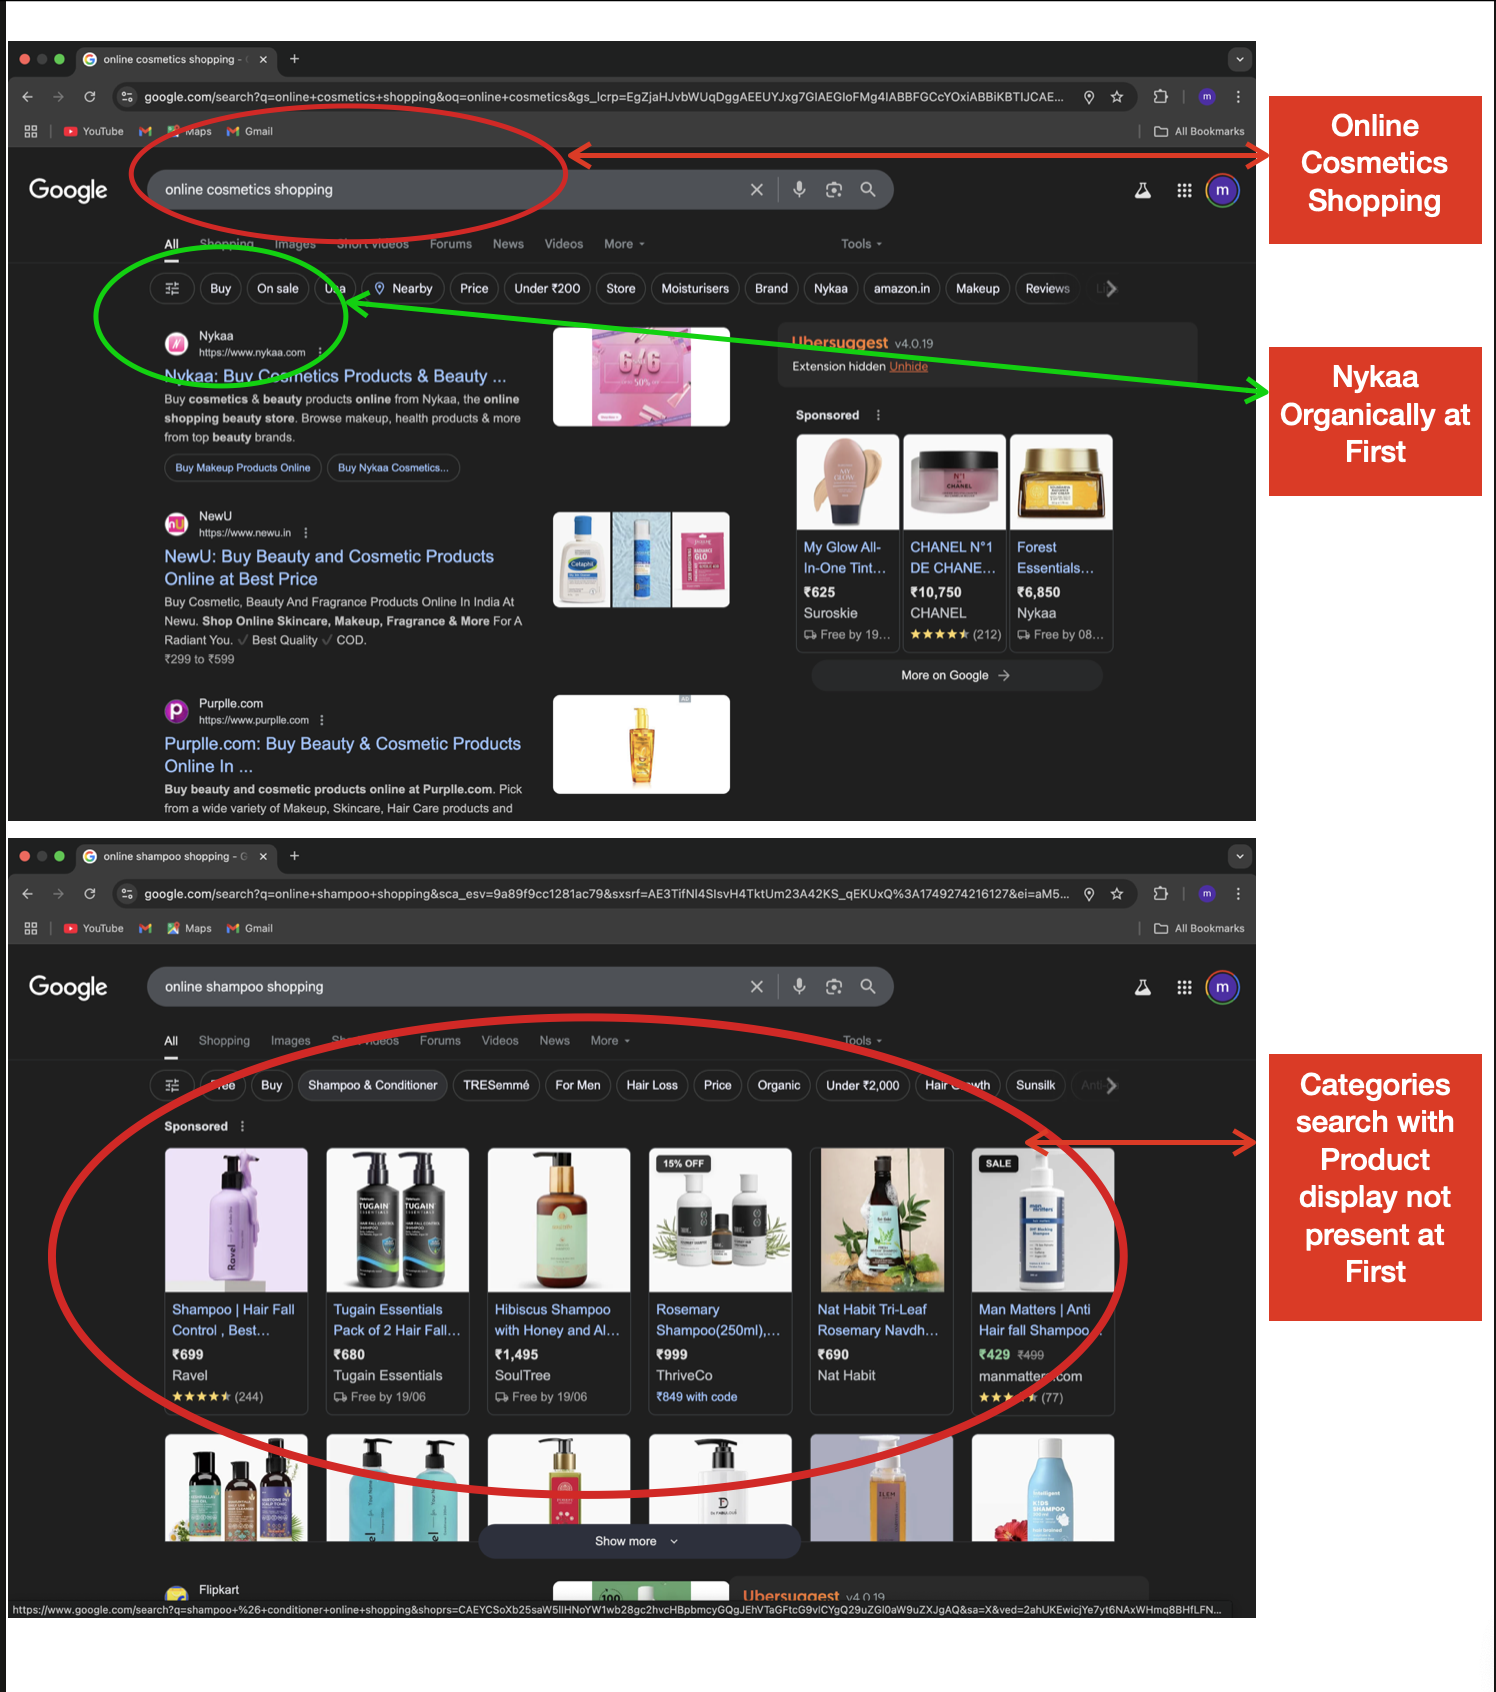This screenshot has height=1692, width=1496.
Task: Toggle the 'Under ₹200' filter chip
Action: 547,288
